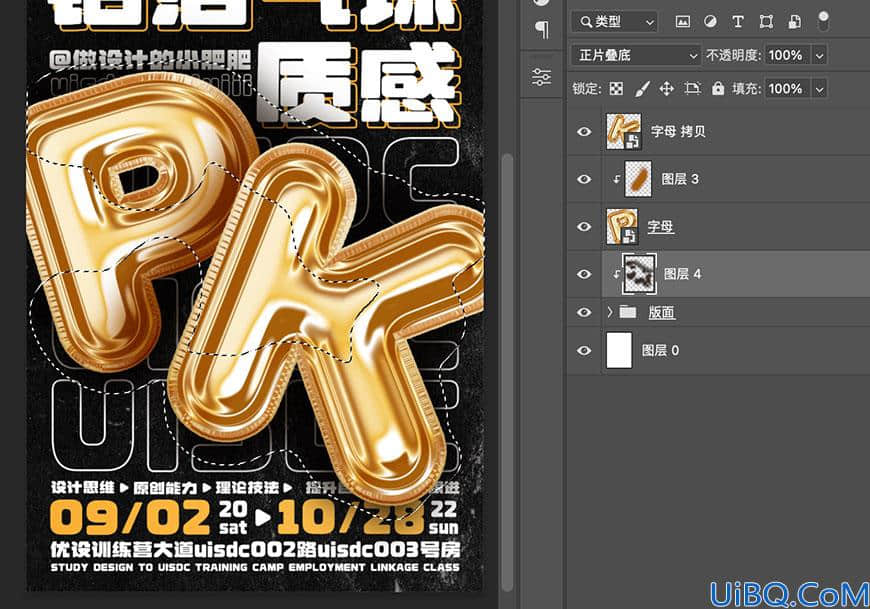The width and height of the screenshot is (870, 609).
Task: Hide the 图层 4 layer
Action: 584,274
